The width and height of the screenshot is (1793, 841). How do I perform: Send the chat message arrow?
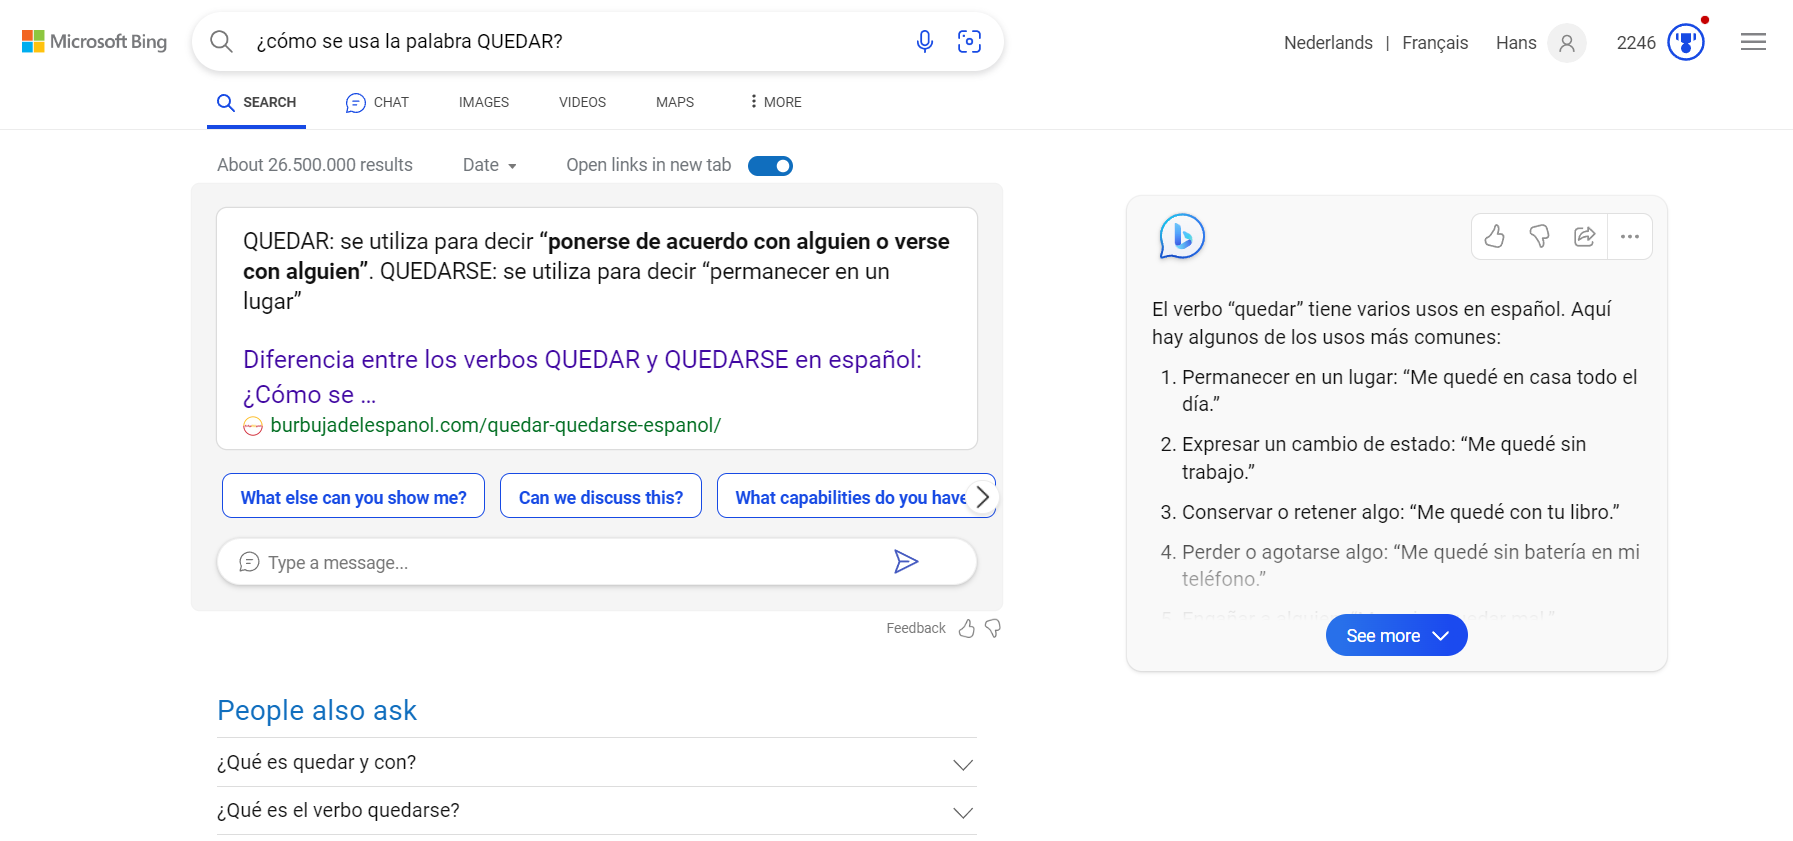tap(905, 562)
